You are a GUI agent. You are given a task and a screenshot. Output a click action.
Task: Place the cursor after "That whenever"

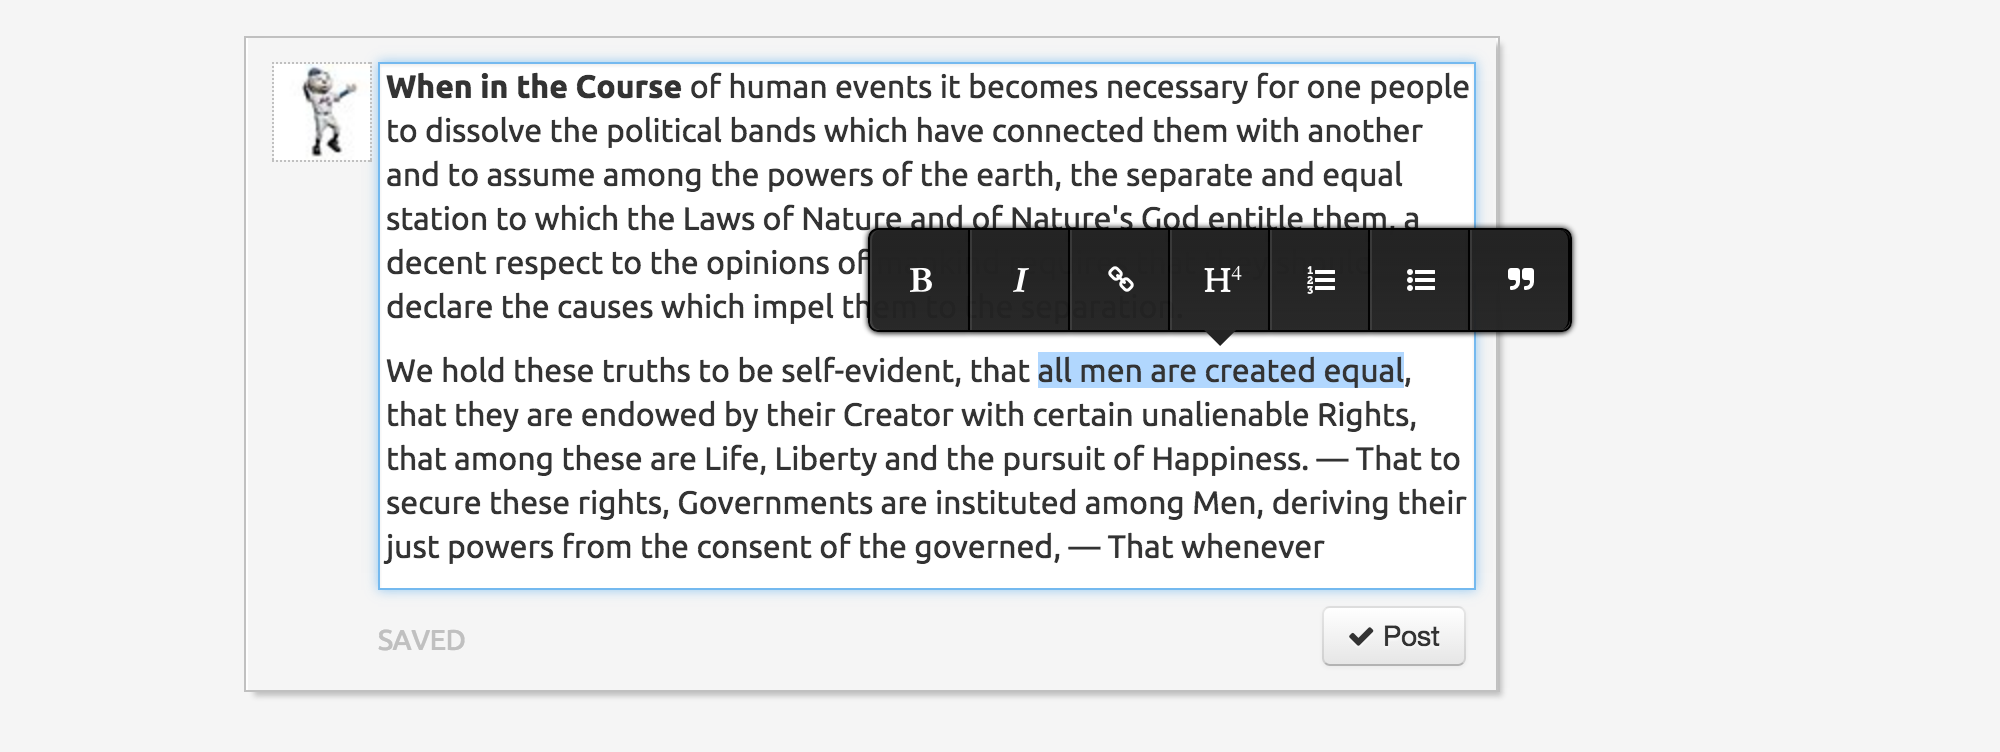[1325, 547]
